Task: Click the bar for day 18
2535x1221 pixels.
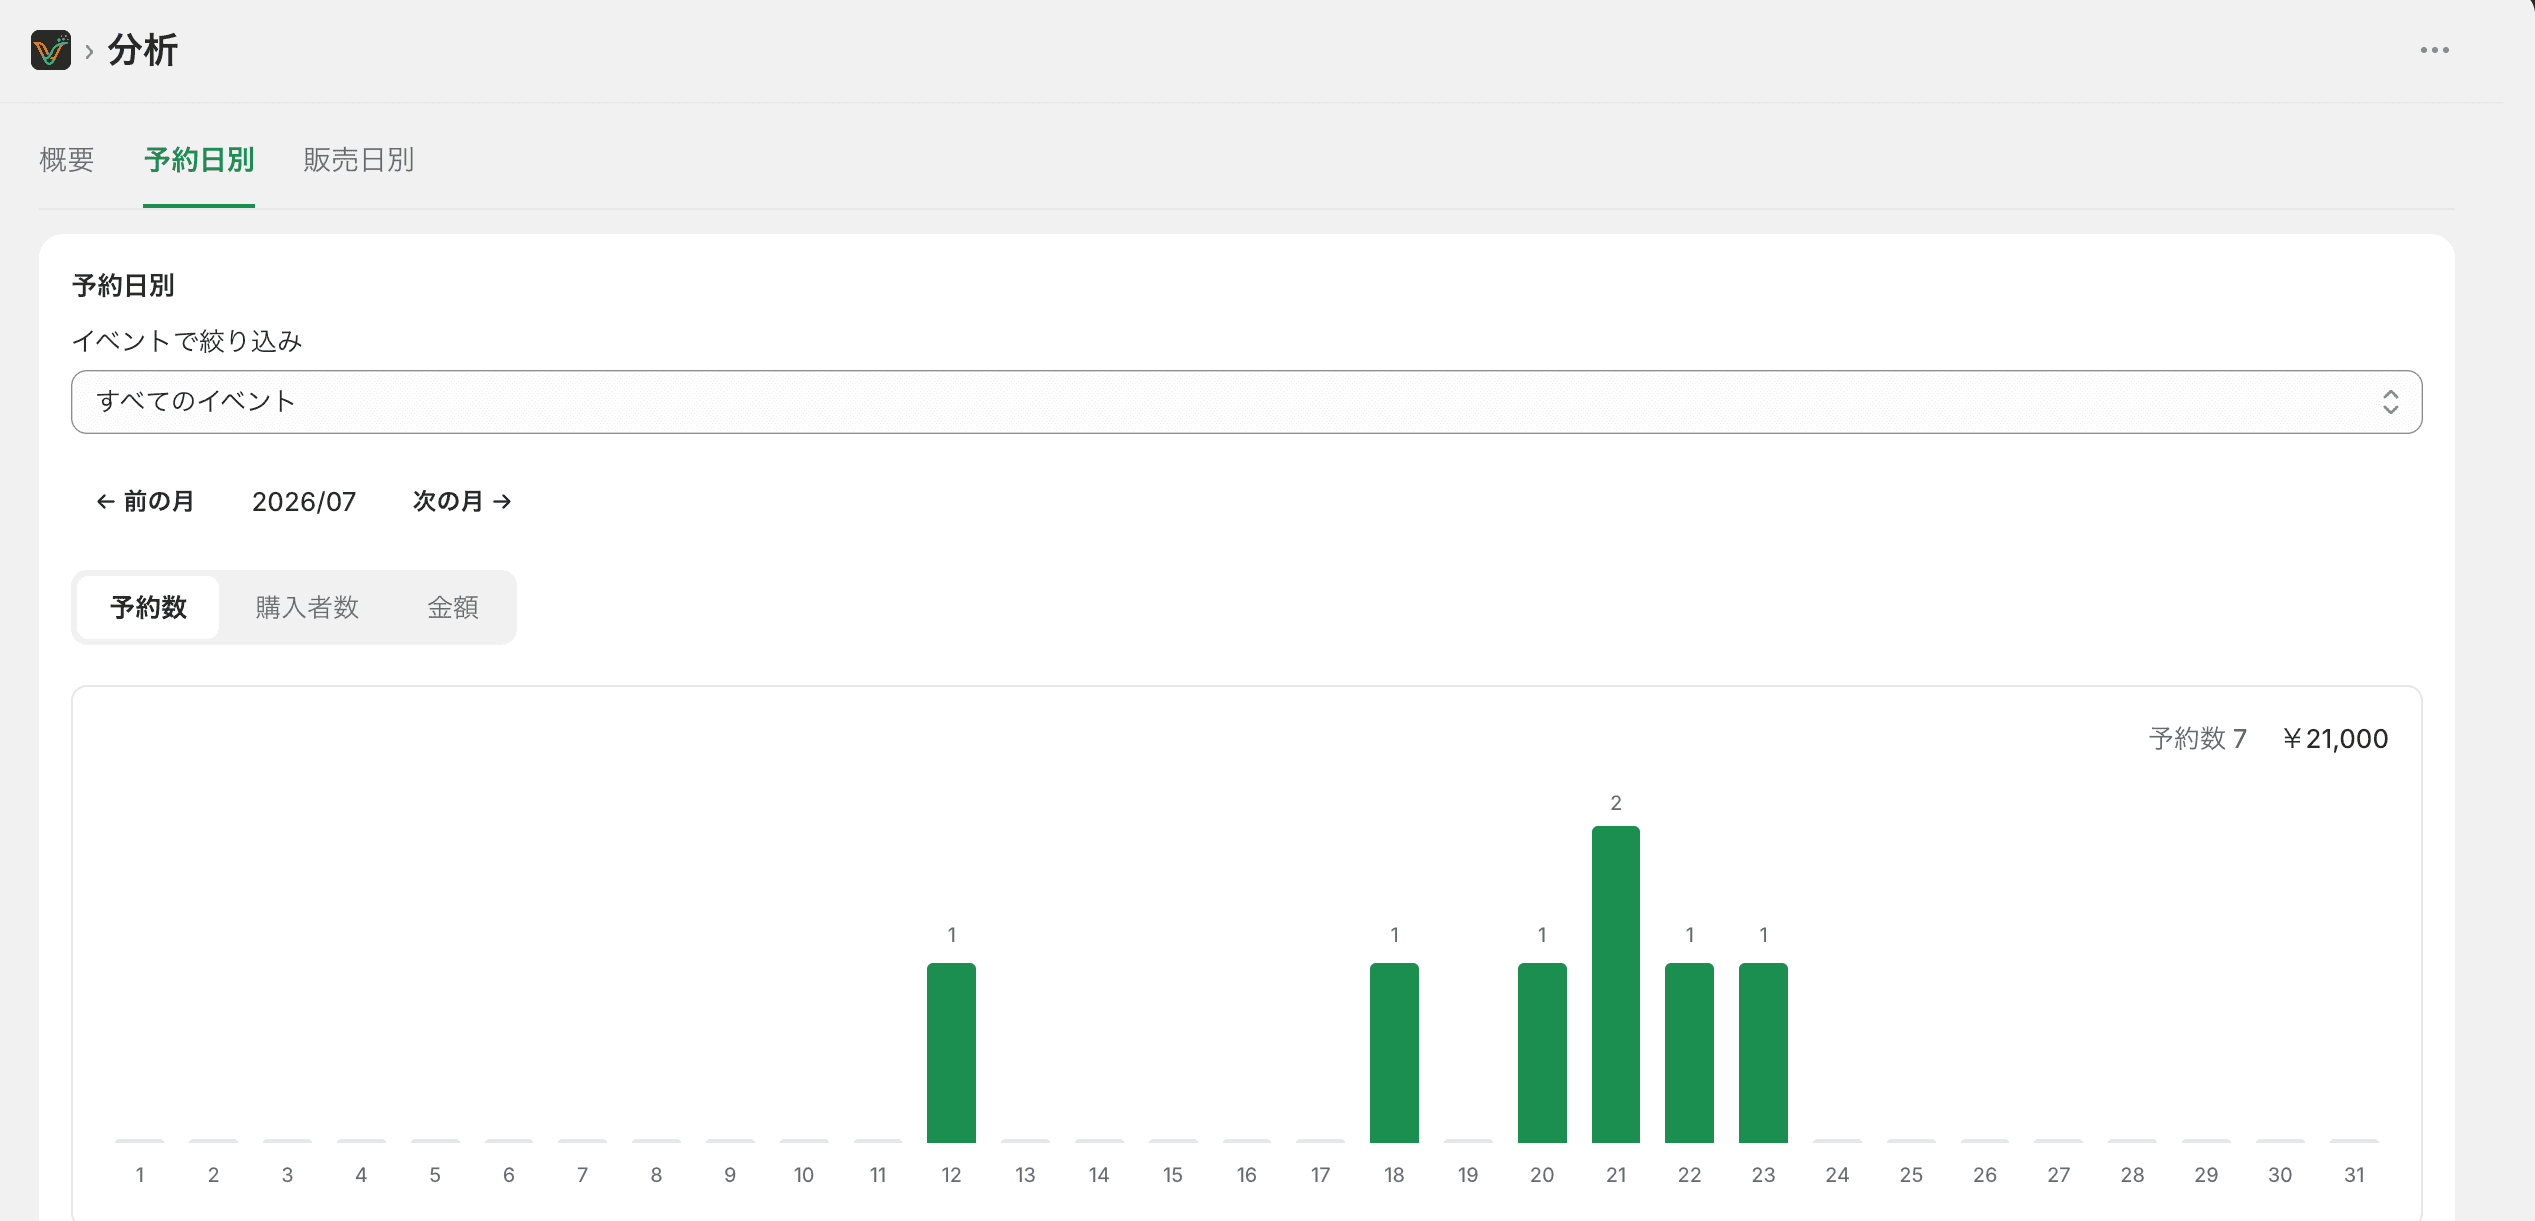Action: [x=1394, y=1053]
